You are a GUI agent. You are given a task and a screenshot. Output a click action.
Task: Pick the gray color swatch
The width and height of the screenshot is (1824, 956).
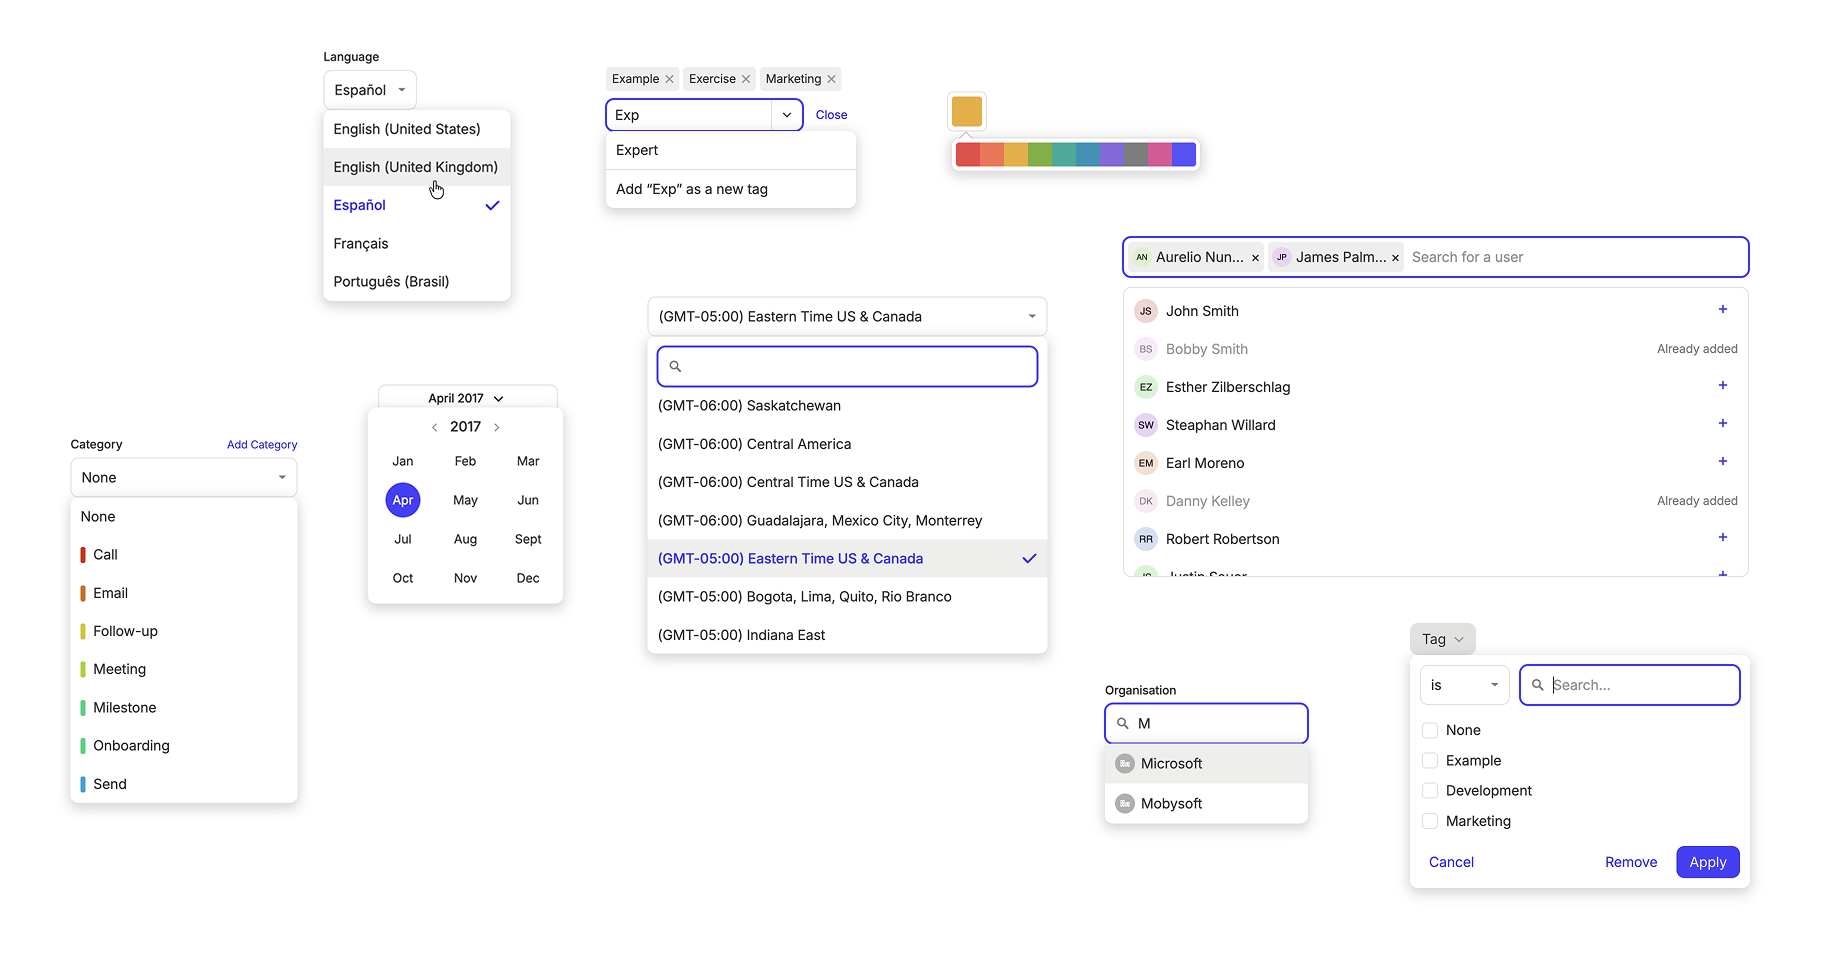click(1136, 155)
